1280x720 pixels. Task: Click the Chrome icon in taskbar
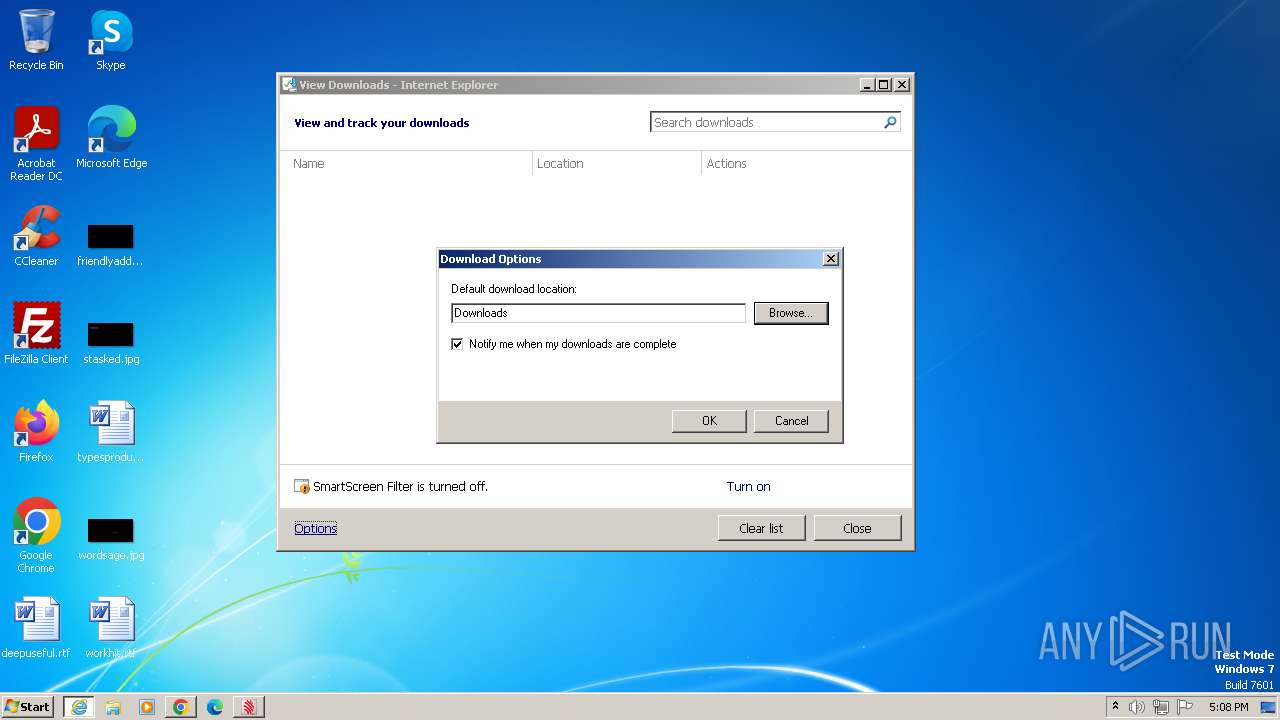(x=181, y=707)
